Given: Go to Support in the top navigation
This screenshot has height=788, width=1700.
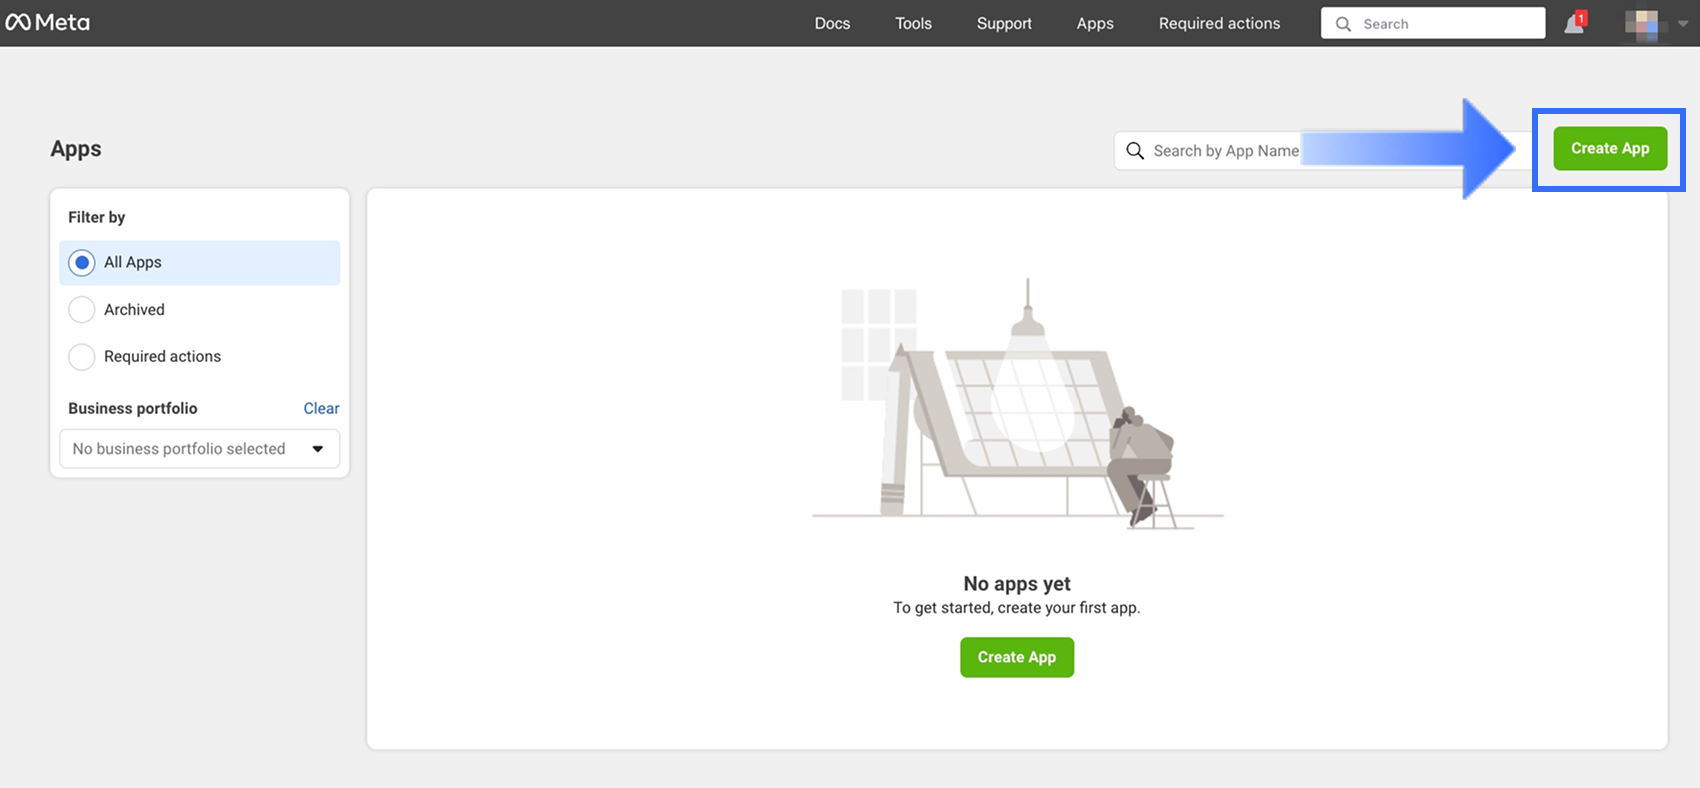Looking at the screenshot, I should coord(1004,23).
